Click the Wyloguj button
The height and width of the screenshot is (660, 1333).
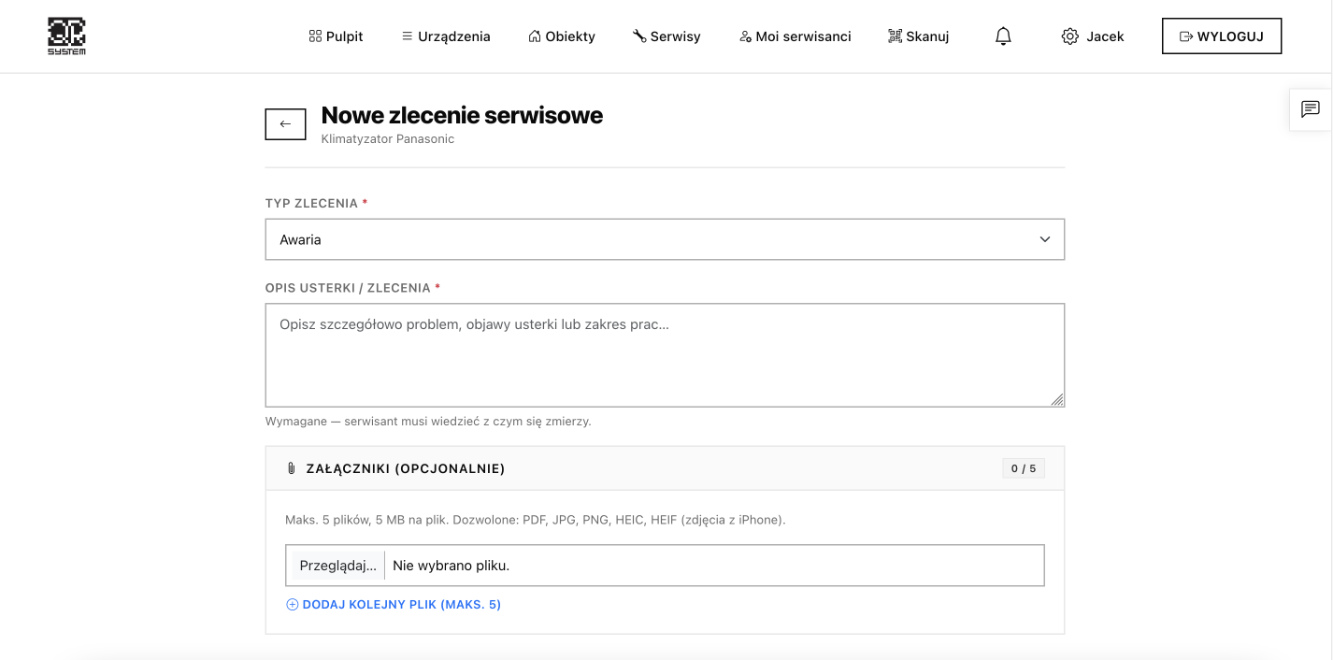click(x=1221, y=36)
